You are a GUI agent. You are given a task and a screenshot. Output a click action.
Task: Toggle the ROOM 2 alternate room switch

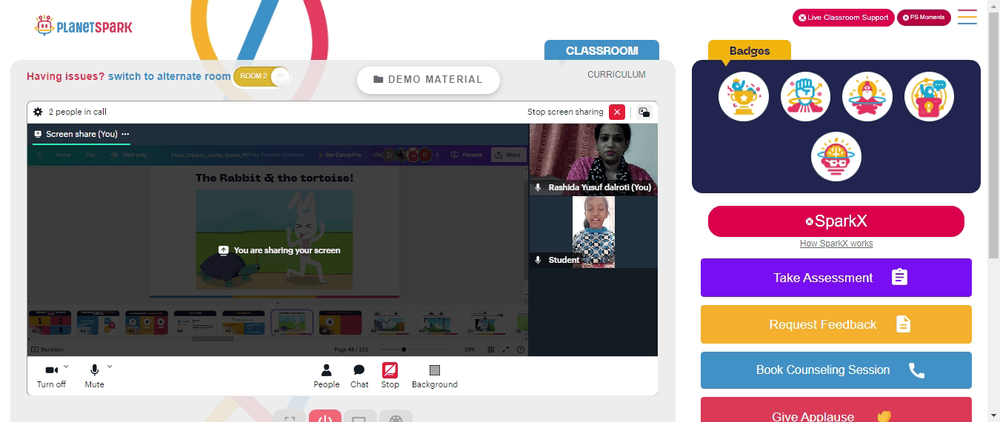click(261, 76)
